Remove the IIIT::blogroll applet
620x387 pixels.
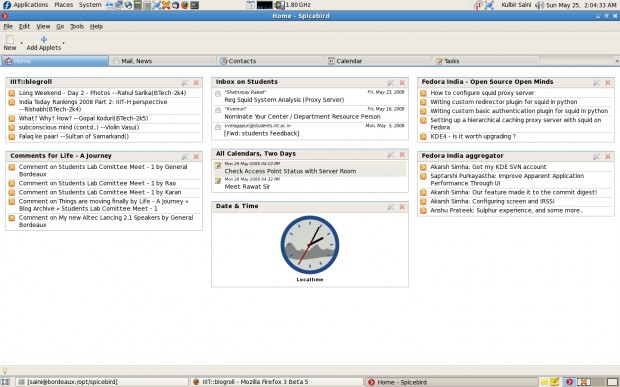click(x=196, y=83)
